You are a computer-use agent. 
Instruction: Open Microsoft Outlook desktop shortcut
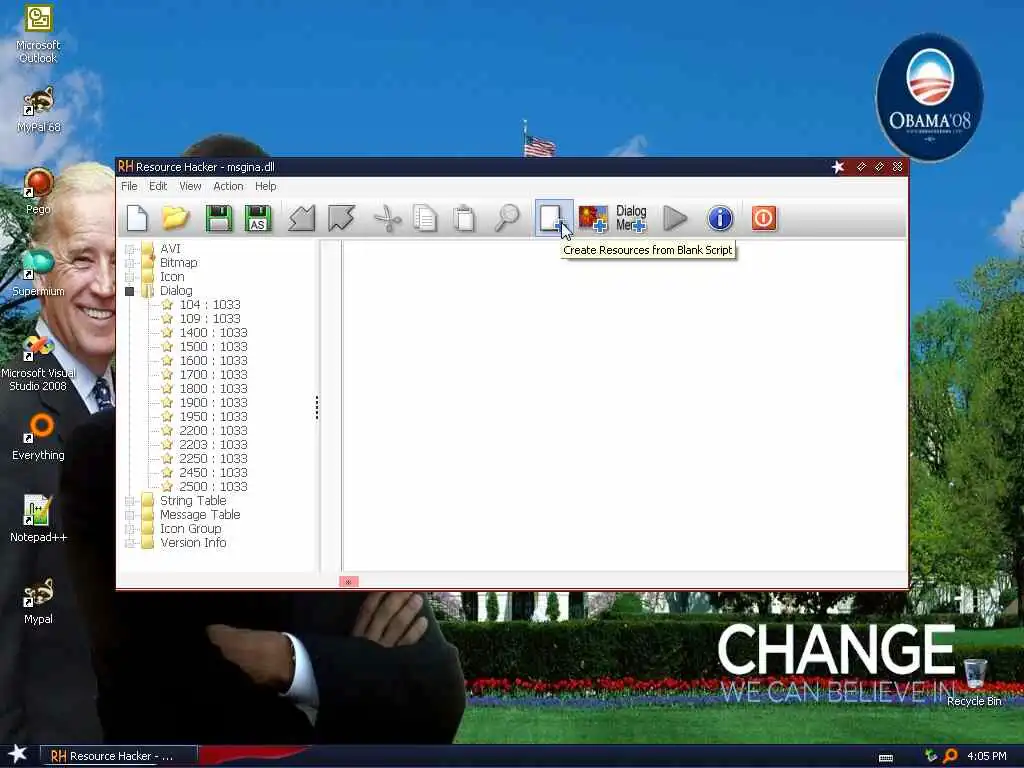(38, 35)
